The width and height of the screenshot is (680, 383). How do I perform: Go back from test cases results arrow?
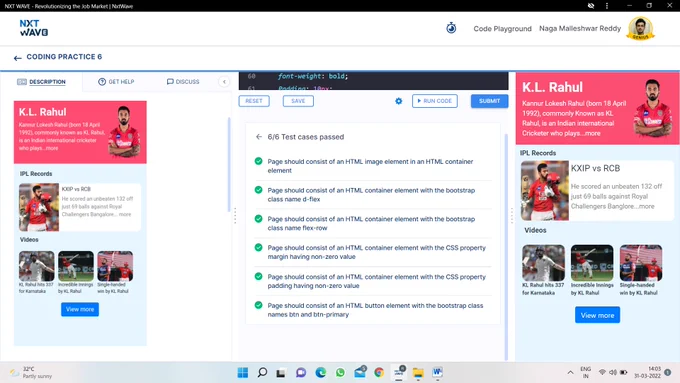click(x=259, y=137)
